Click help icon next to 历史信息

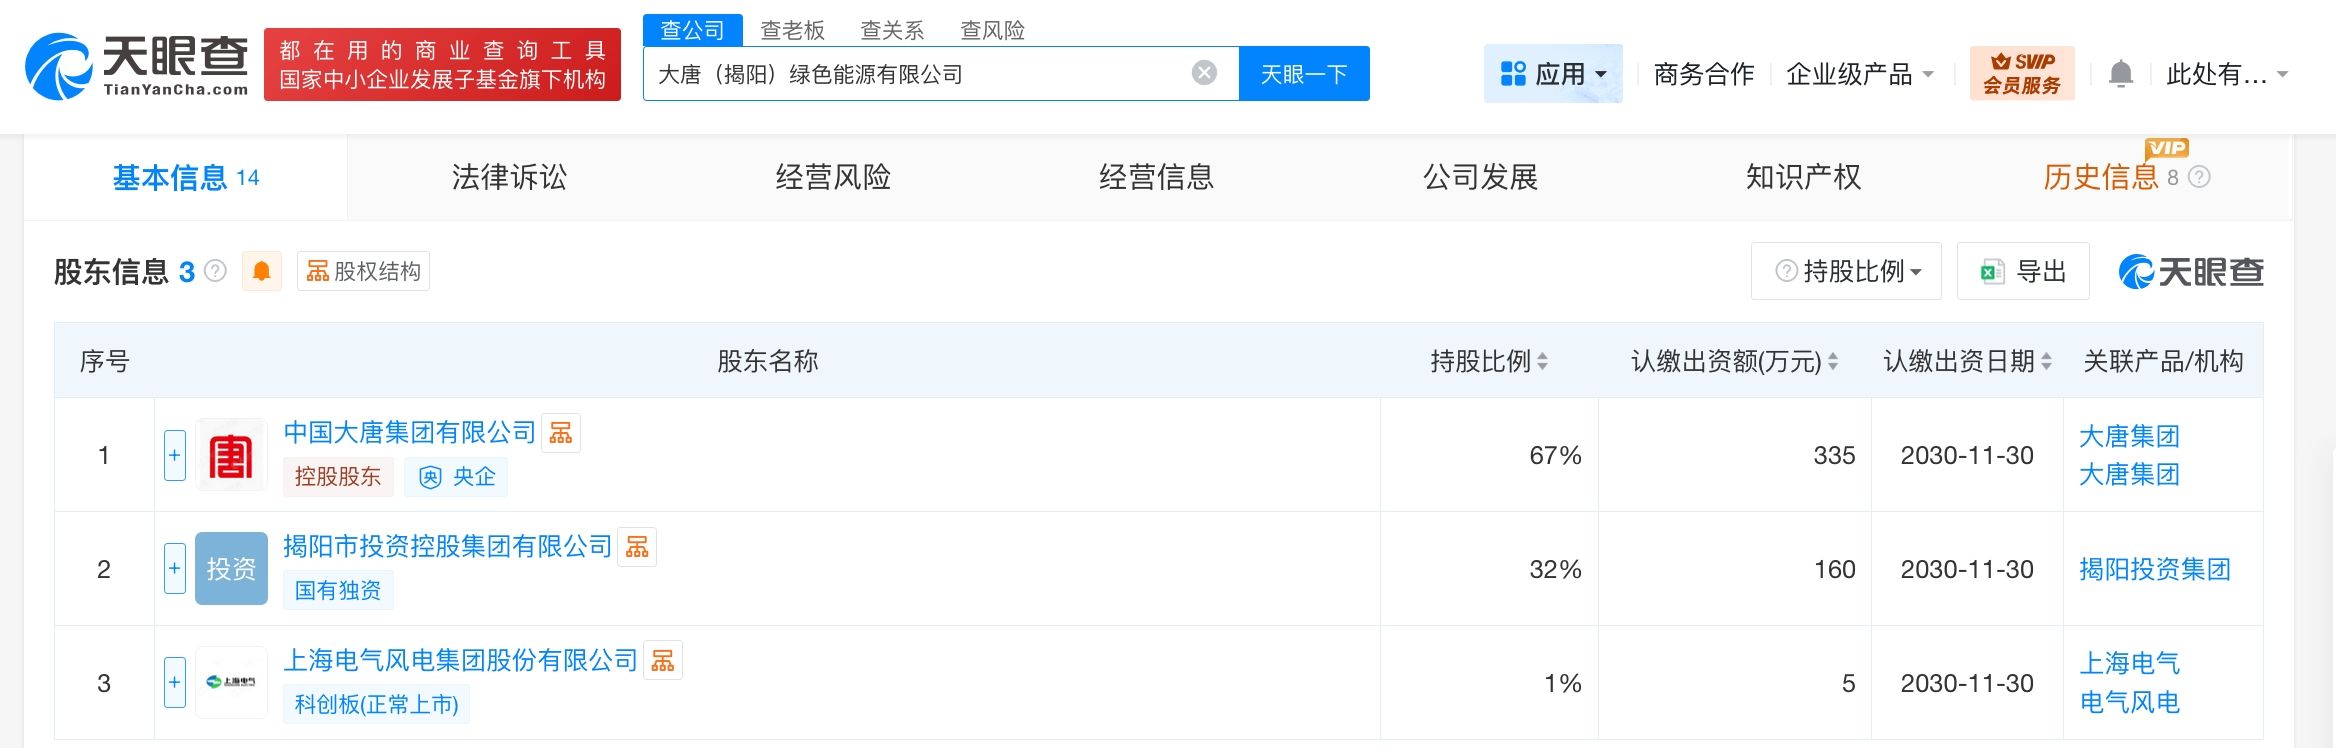pyautogui.click(x=2200, y=177)
